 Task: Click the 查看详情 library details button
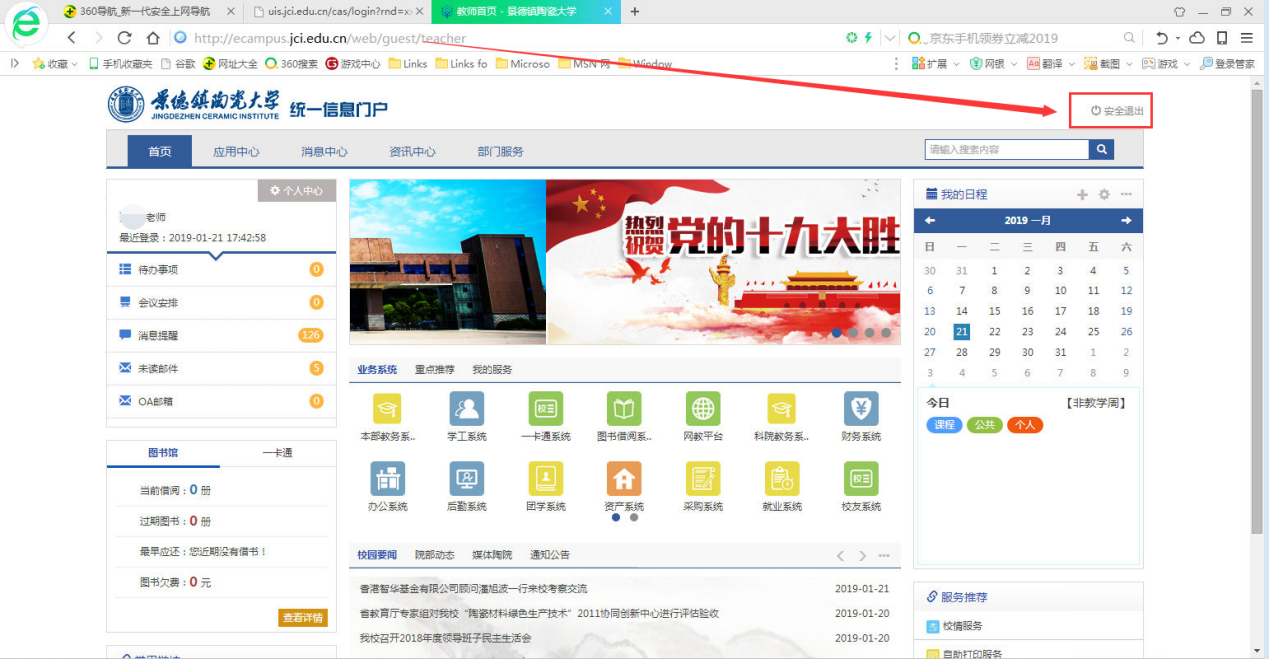(302, 617)
